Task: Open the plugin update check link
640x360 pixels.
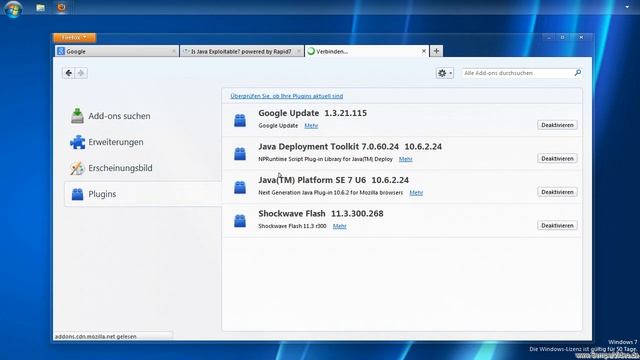Action: [287, 96]
